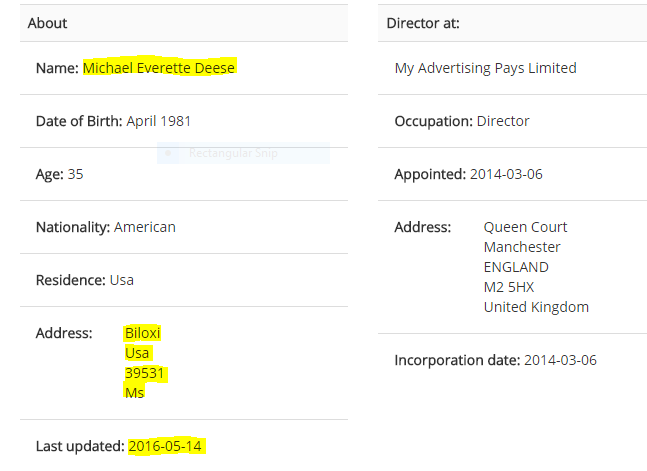
Task: Click the highlighted Last updated date 2016-05-14
Action: click(165, 446)
